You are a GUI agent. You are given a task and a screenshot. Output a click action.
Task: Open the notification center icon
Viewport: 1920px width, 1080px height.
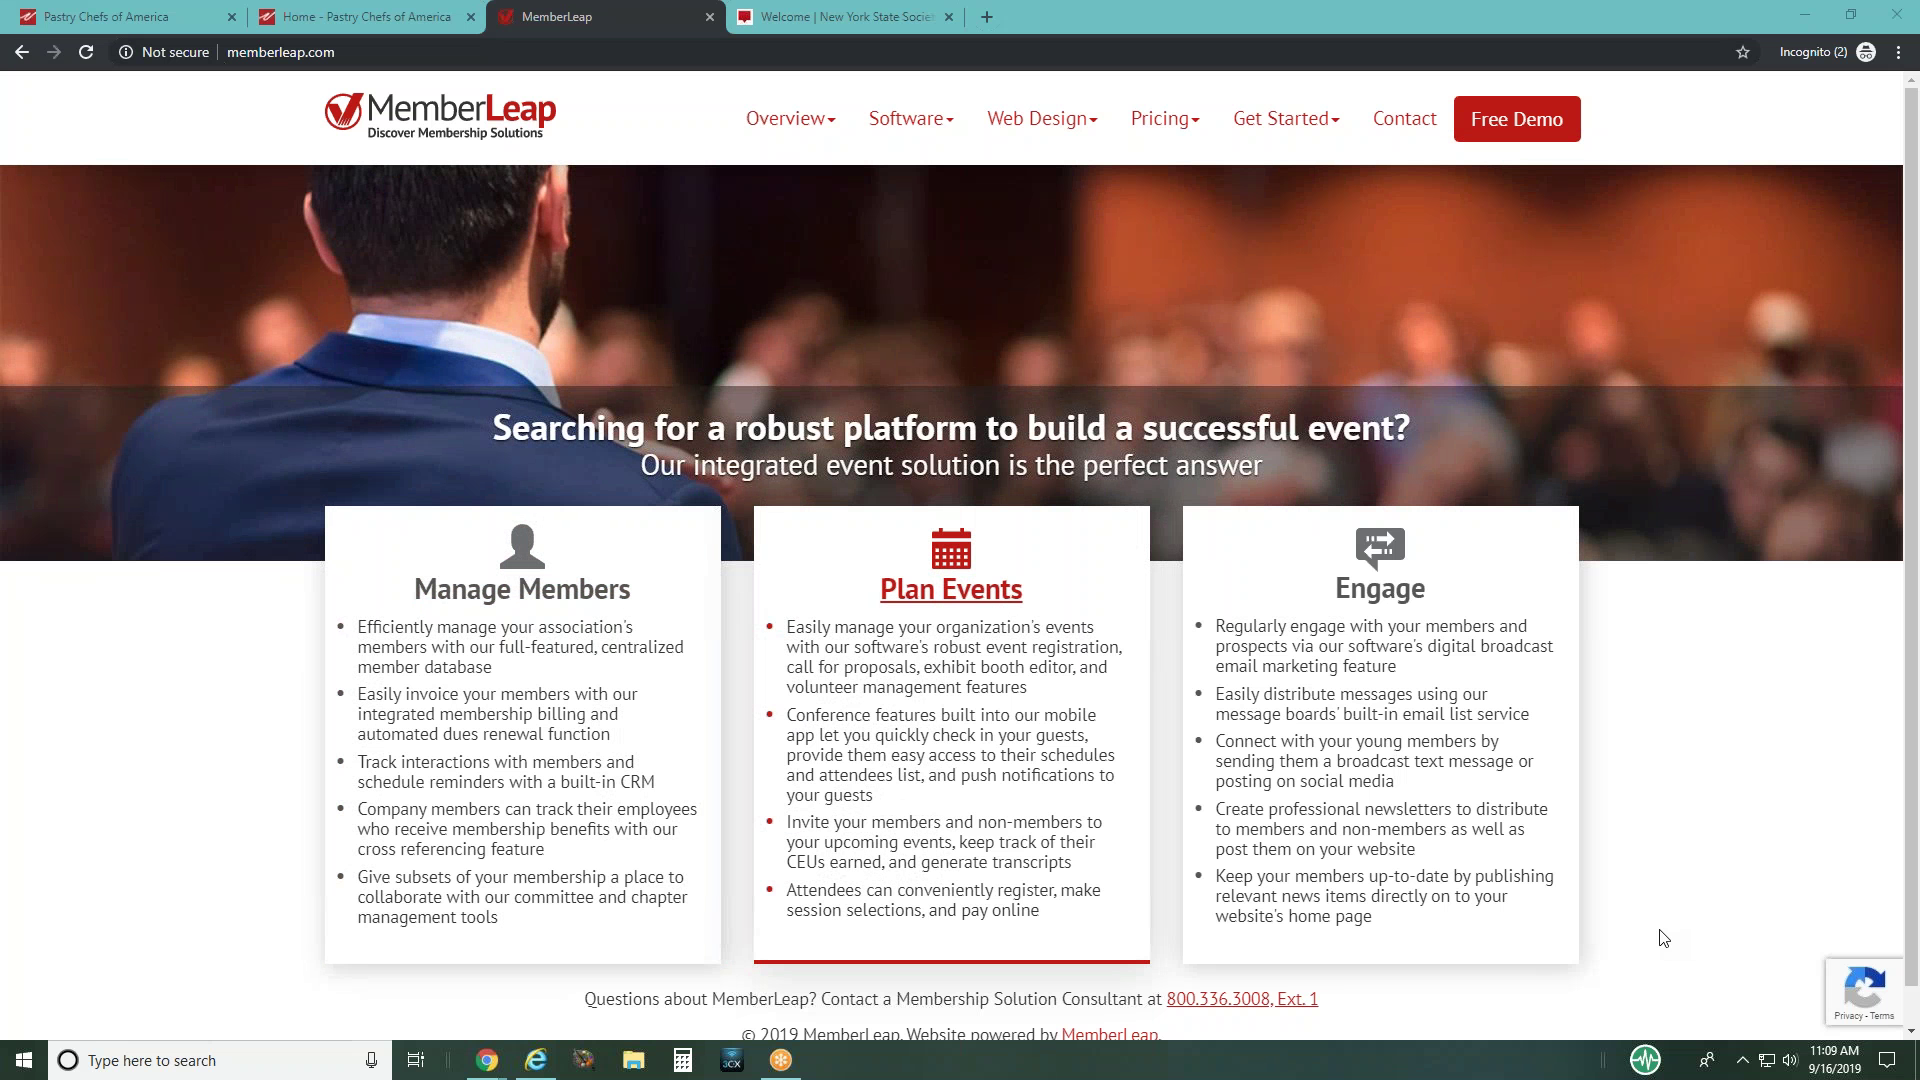pos(1887,1060)
